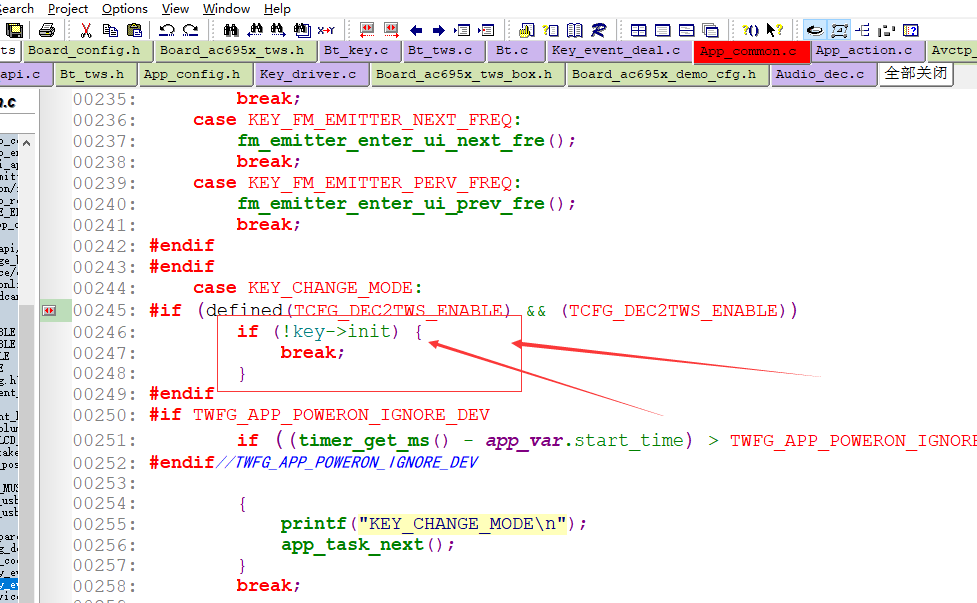
Task: Click the symbol panel scroll-up arrow
Action: 26,143
